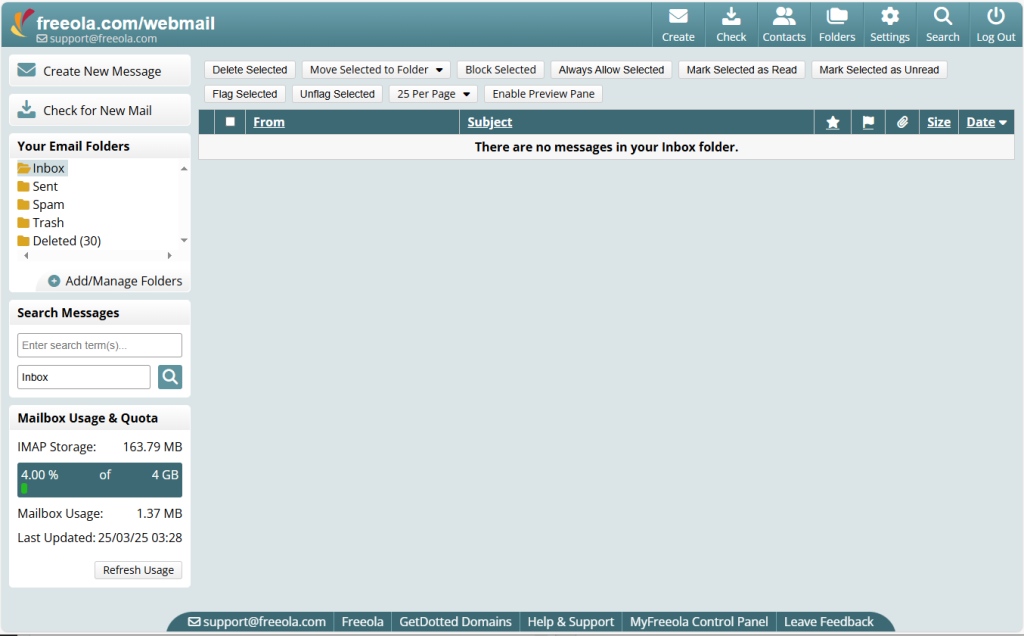Click the flag column header icon
Viewport: 1024px width, 636px height.
867,121
